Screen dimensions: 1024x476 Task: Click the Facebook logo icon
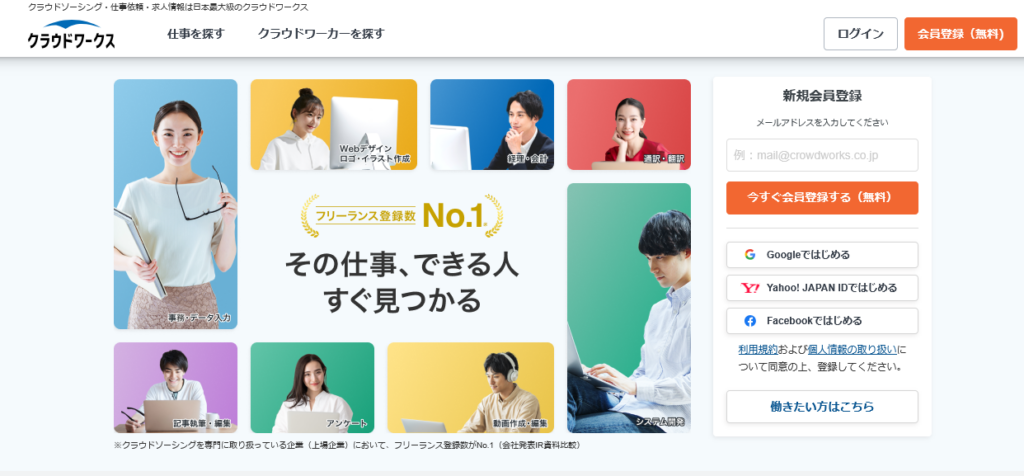coord(750,321)
